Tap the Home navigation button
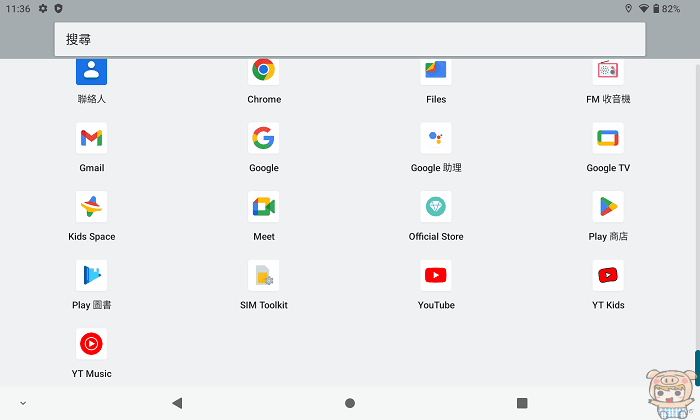This screenshot has height=420, width=700. [350, 403]
